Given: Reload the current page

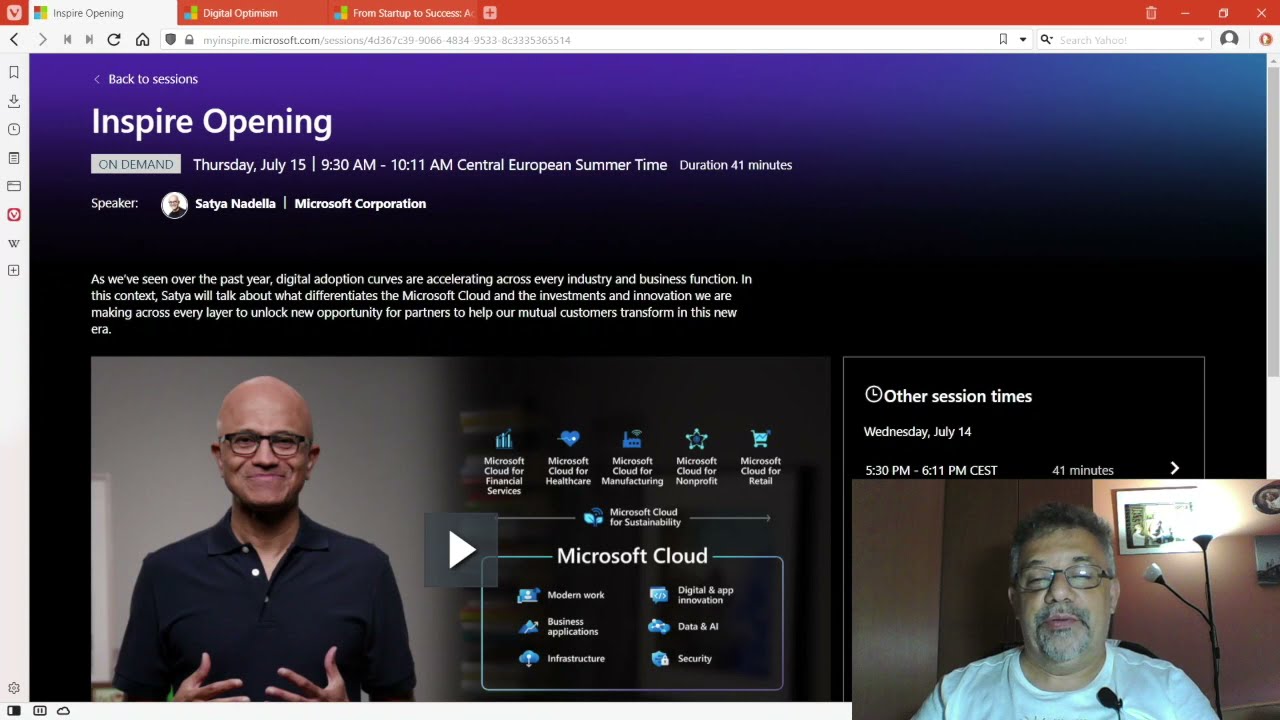Looking at the screenshot, I should 114,40.
